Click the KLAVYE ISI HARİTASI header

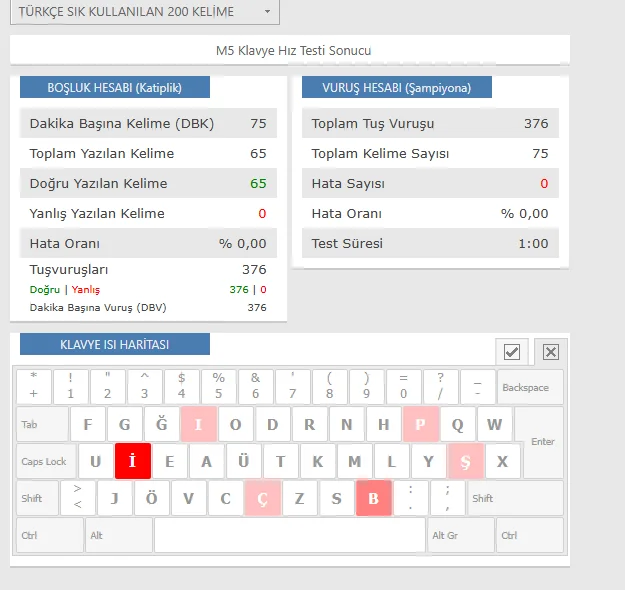pyautogui.click(x=115, y=344)
